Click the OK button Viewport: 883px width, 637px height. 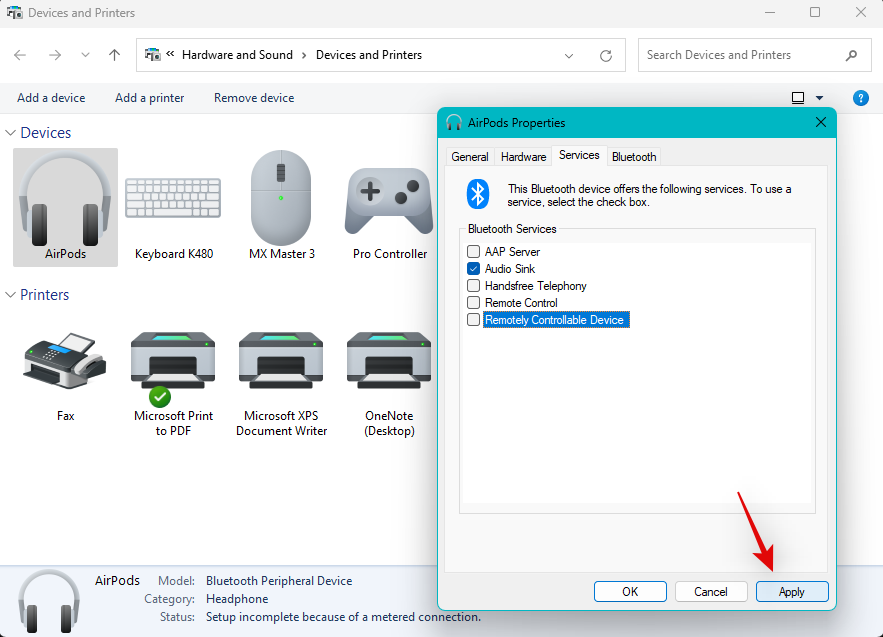630,591
